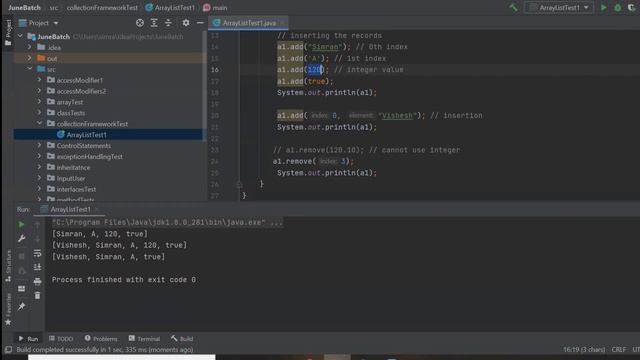This screenshot has width=640, height=360.
Task: Expand the accessModifier1 package
Action: 39,80
